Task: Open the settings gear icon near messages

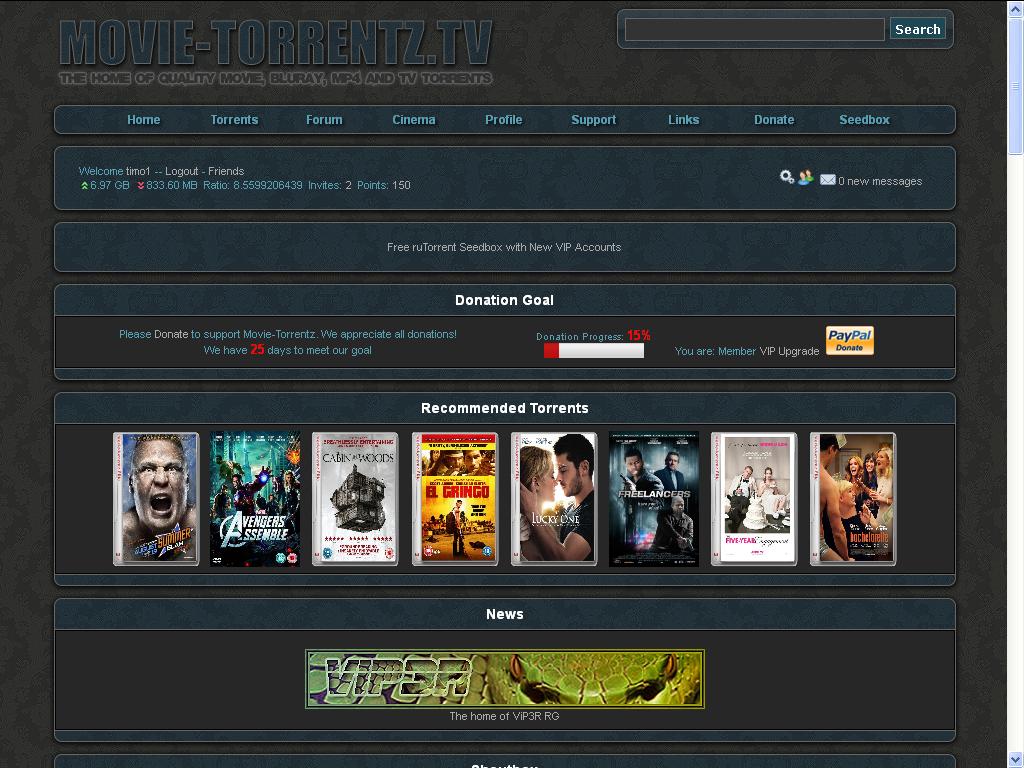Action: [787, 176]
